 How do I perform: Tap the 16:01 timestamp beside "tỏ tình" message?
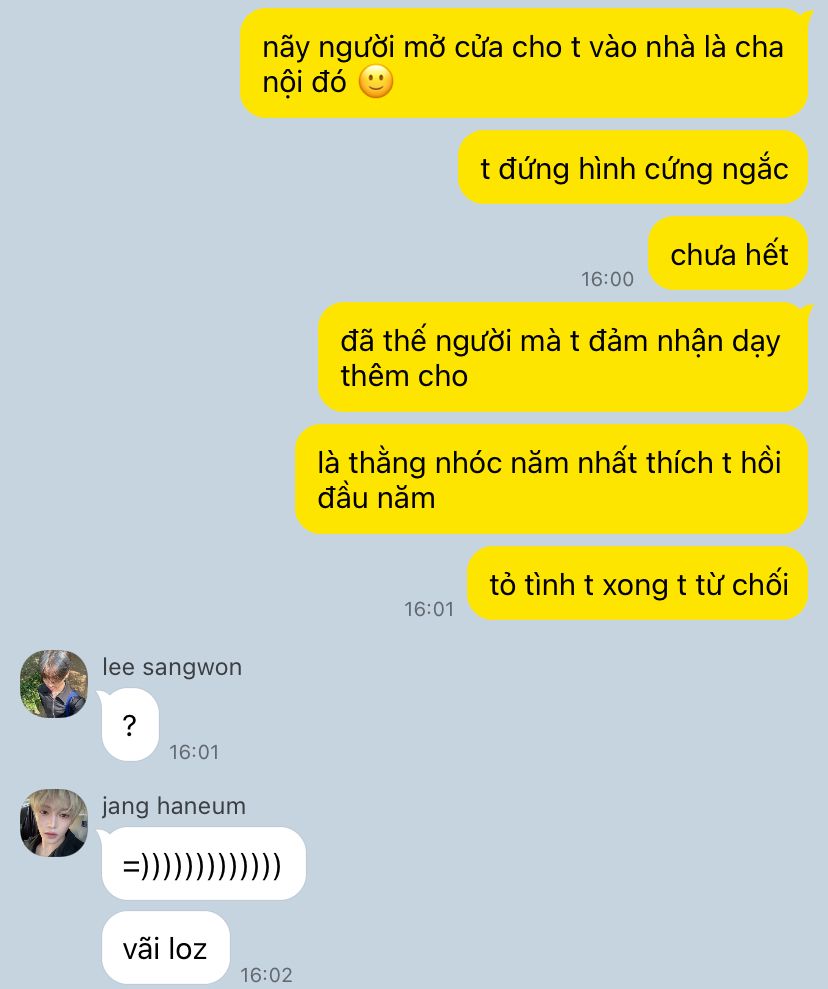pyautogui.click(x=429, y=609)
